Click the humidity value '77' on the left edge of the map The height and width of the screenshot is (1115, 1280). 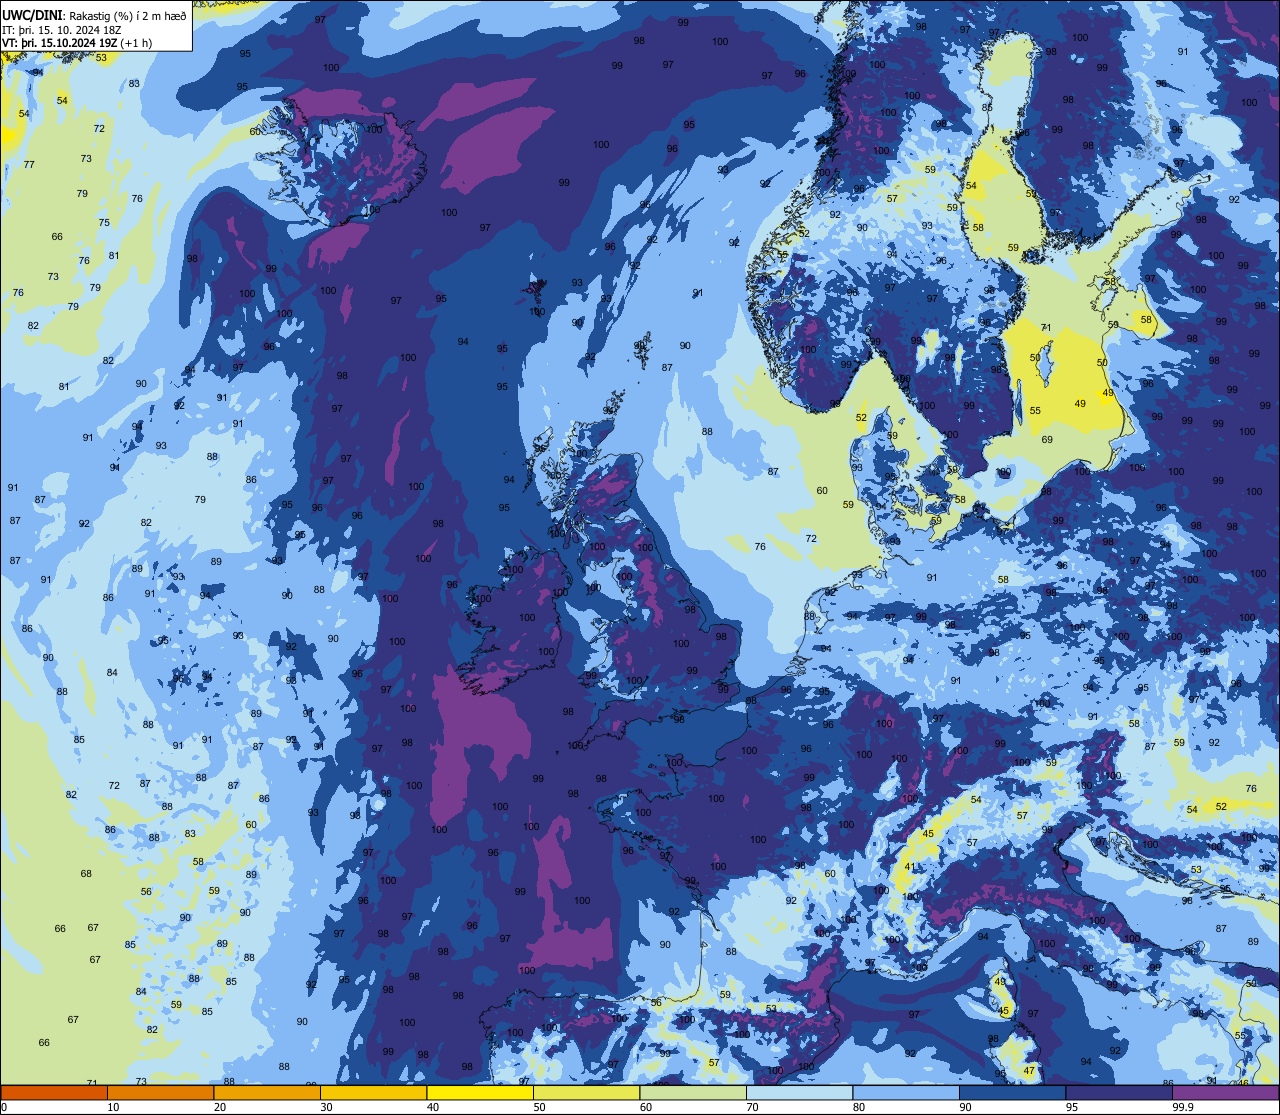29,165
